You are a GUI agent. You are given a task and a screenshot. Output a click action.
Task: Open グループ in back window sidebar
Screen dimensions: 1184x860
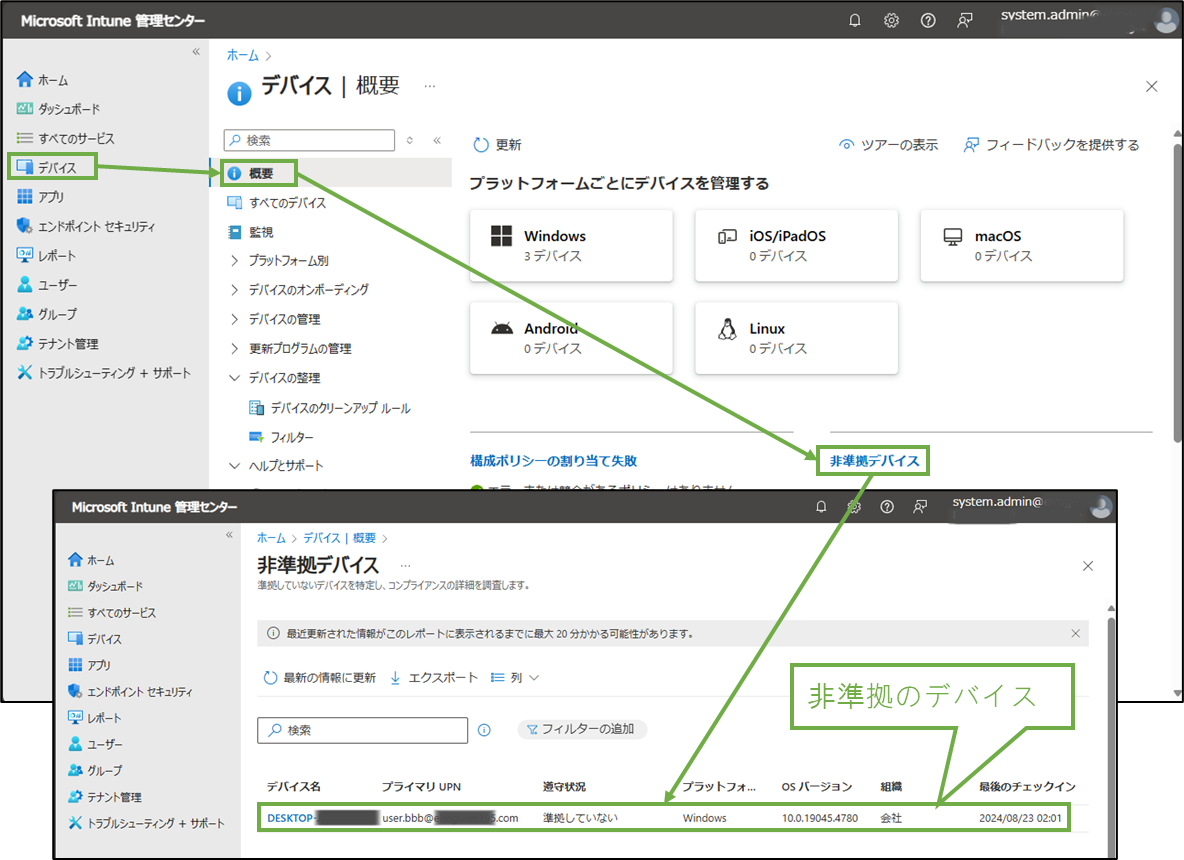point(47,313)
